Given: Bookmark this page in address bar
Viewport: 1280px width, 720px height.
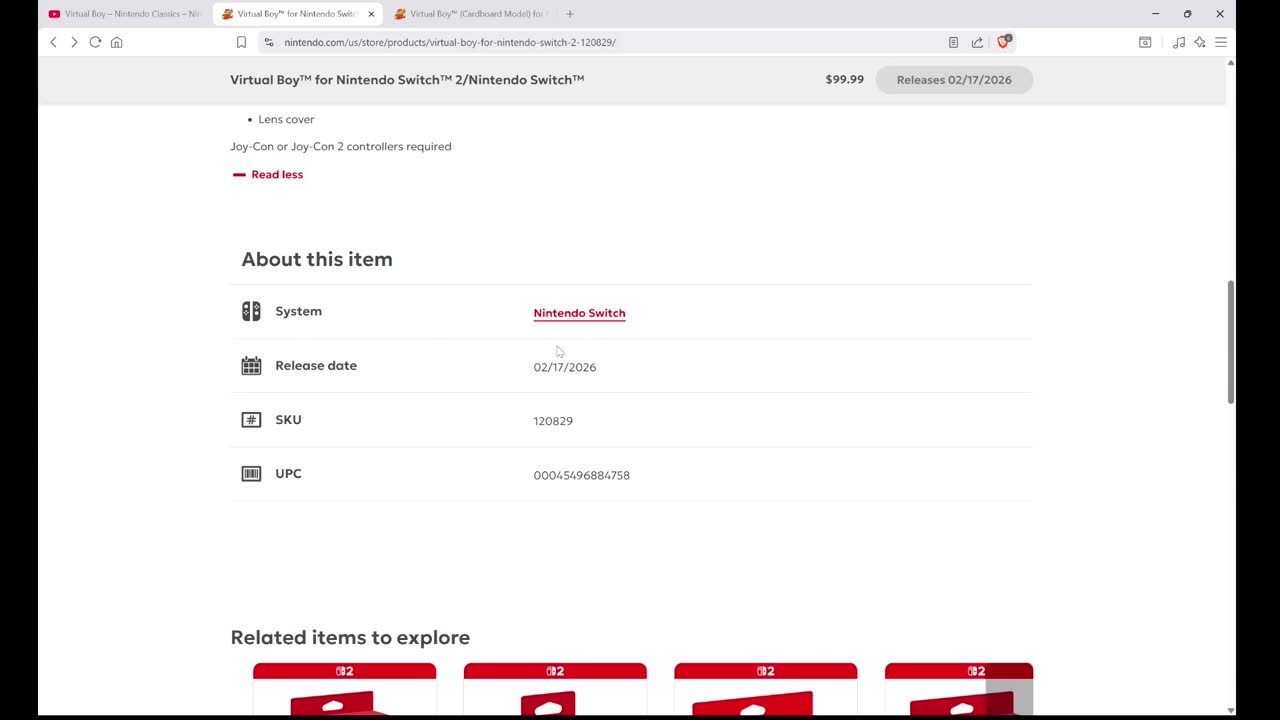Looking at the screenshot, I should (241, 42).
